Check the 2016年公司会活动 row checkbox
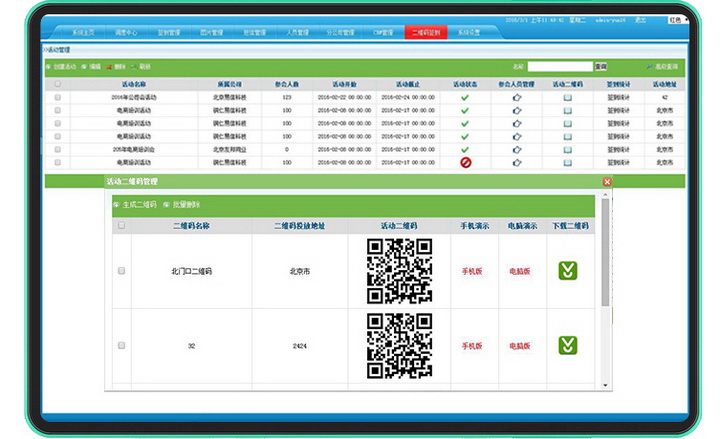Screen dimensions: 720x439 point(57,97)
